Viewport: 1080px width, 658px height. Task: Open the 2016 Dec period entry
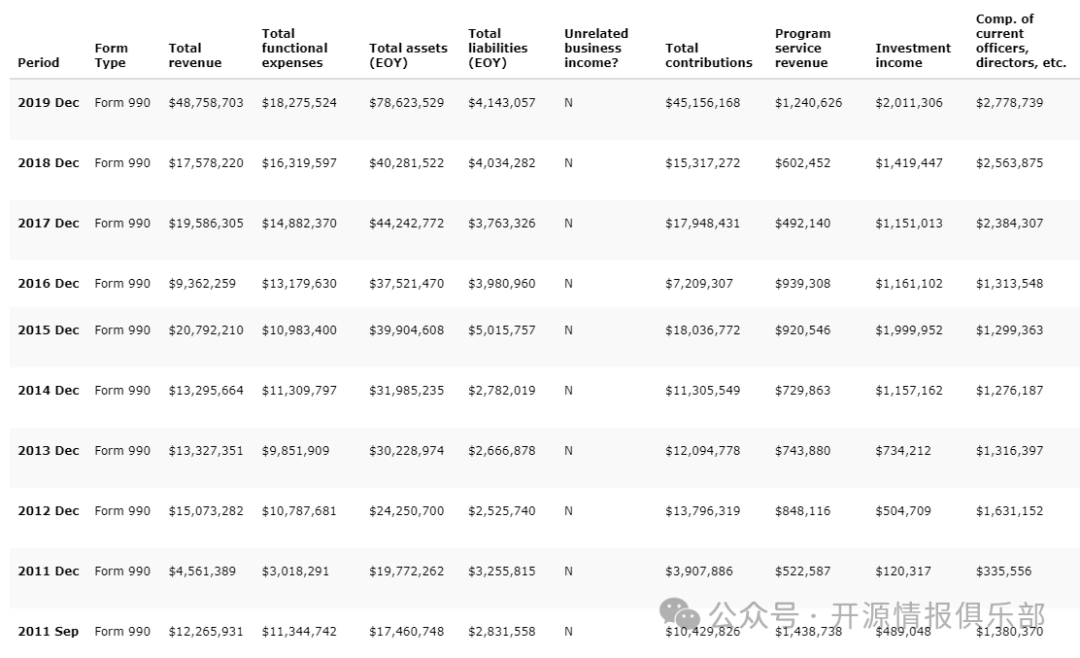pos(48,284)
